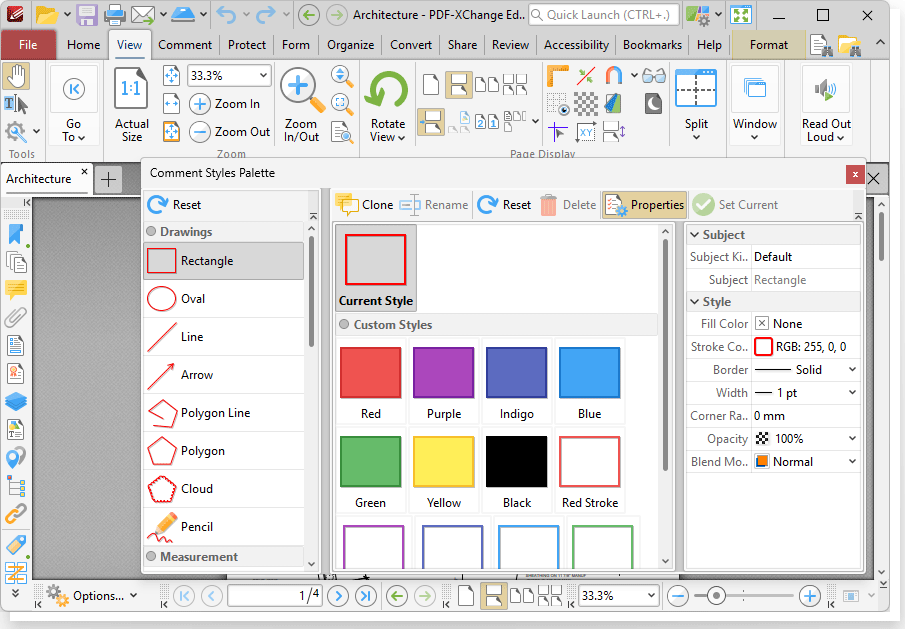The image size is (905, 629).
Task: Open the Attachments paperclip side panel
Action: pos(16,317)
